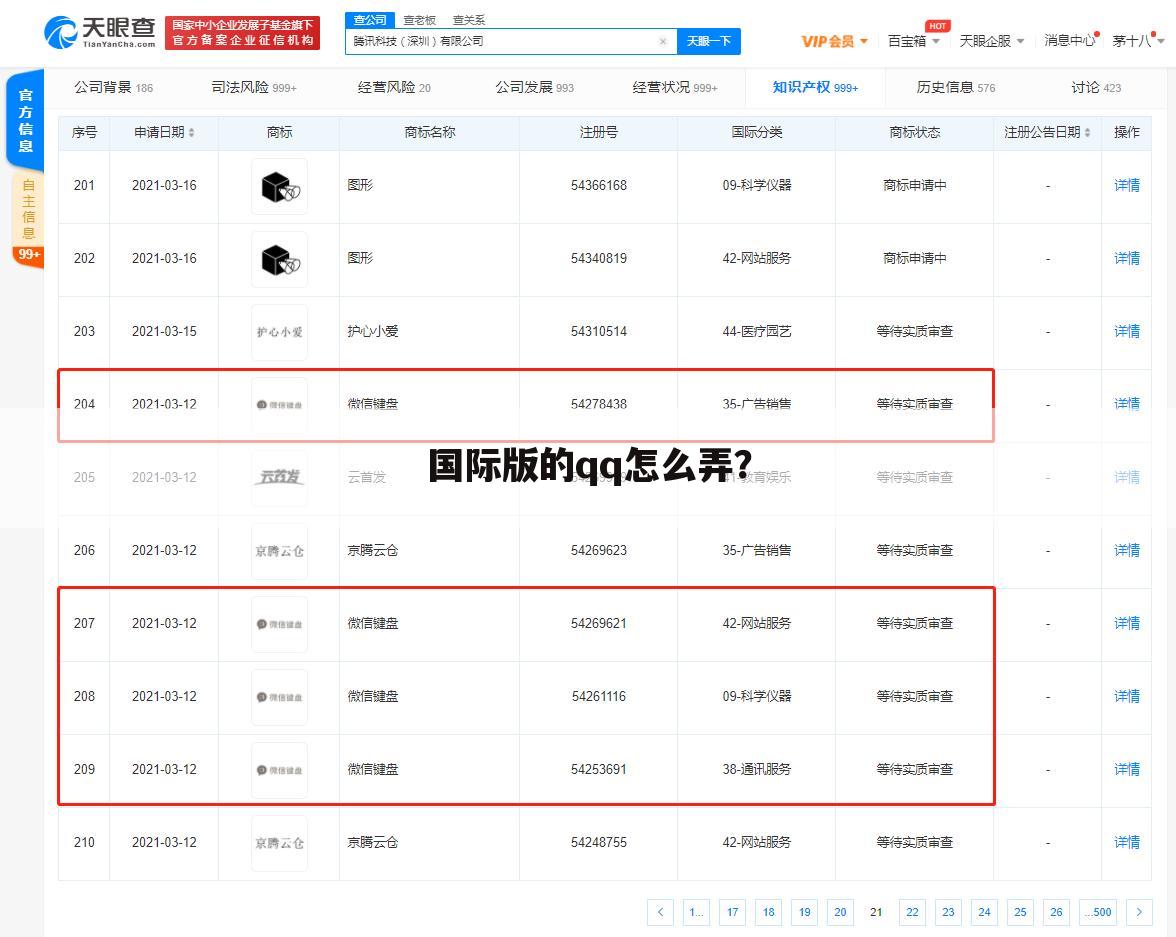This screenshot has height=937, width=1176.
Task: Sort by 注册公告日期 column arrows
Action: coord(1087,133)
